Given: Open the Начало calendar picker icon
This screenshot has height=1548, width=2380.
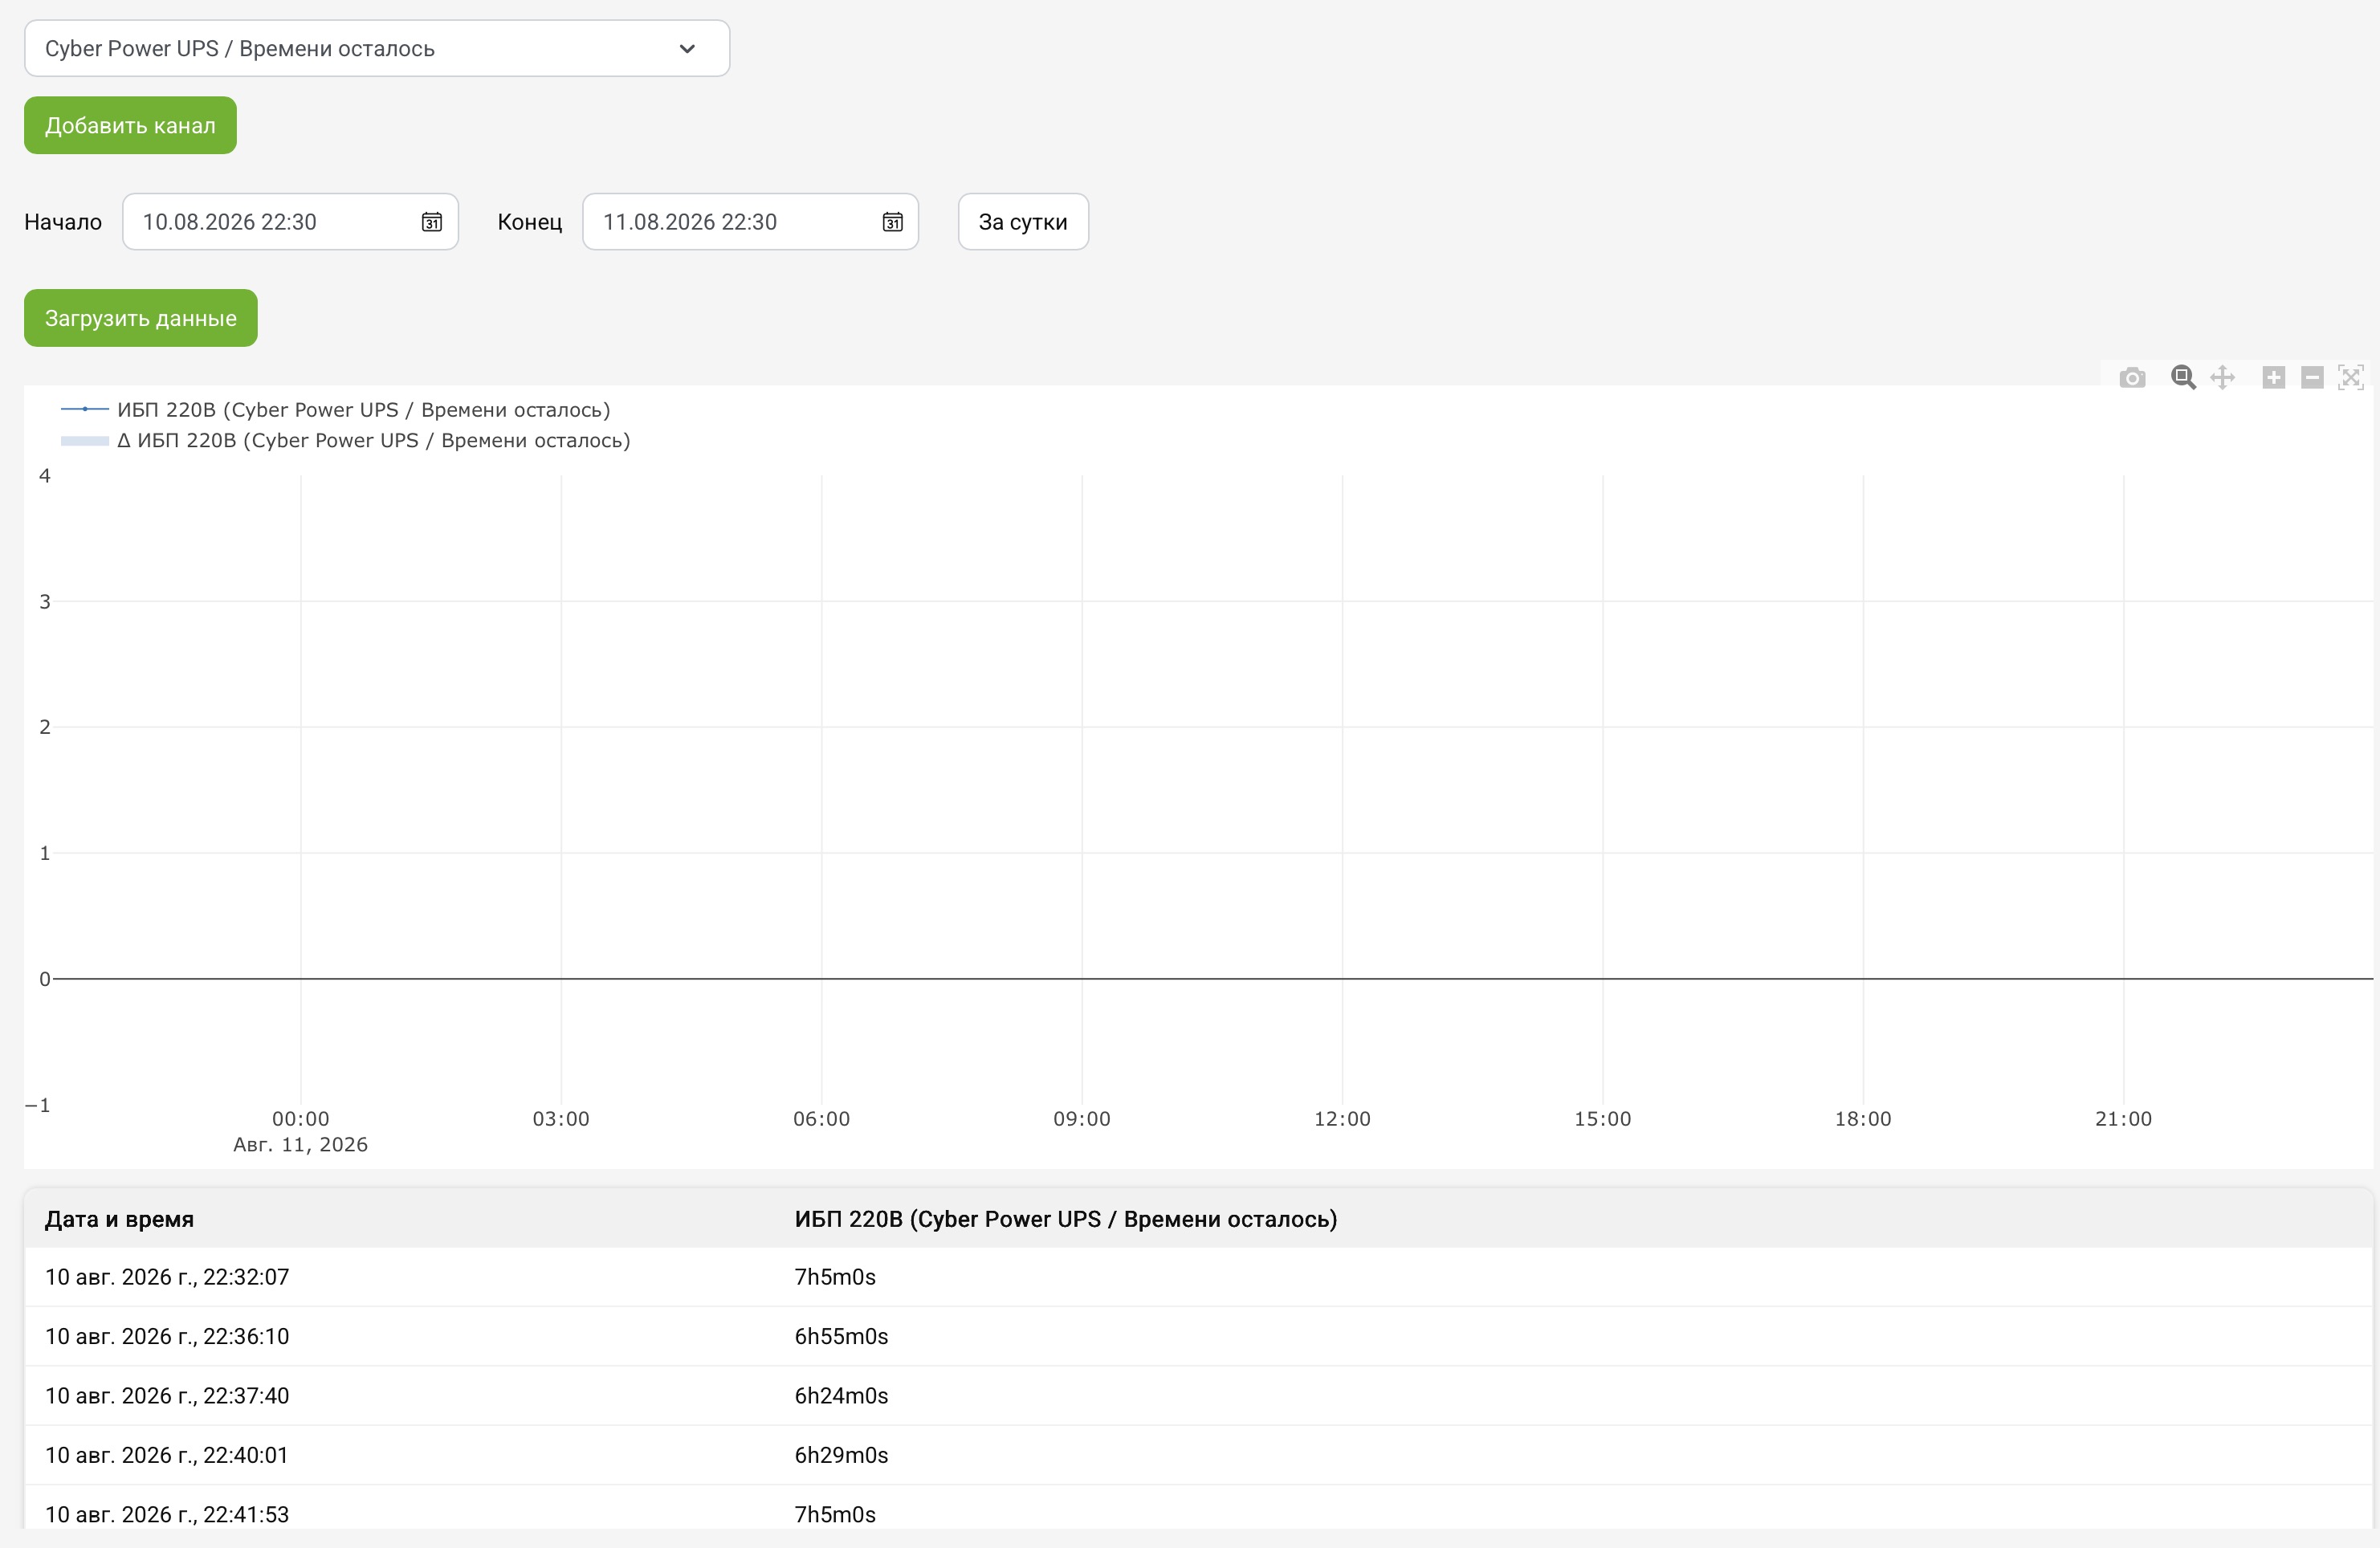Looking at the screenshot, I should pyautogui.click(x=432, y=222).
